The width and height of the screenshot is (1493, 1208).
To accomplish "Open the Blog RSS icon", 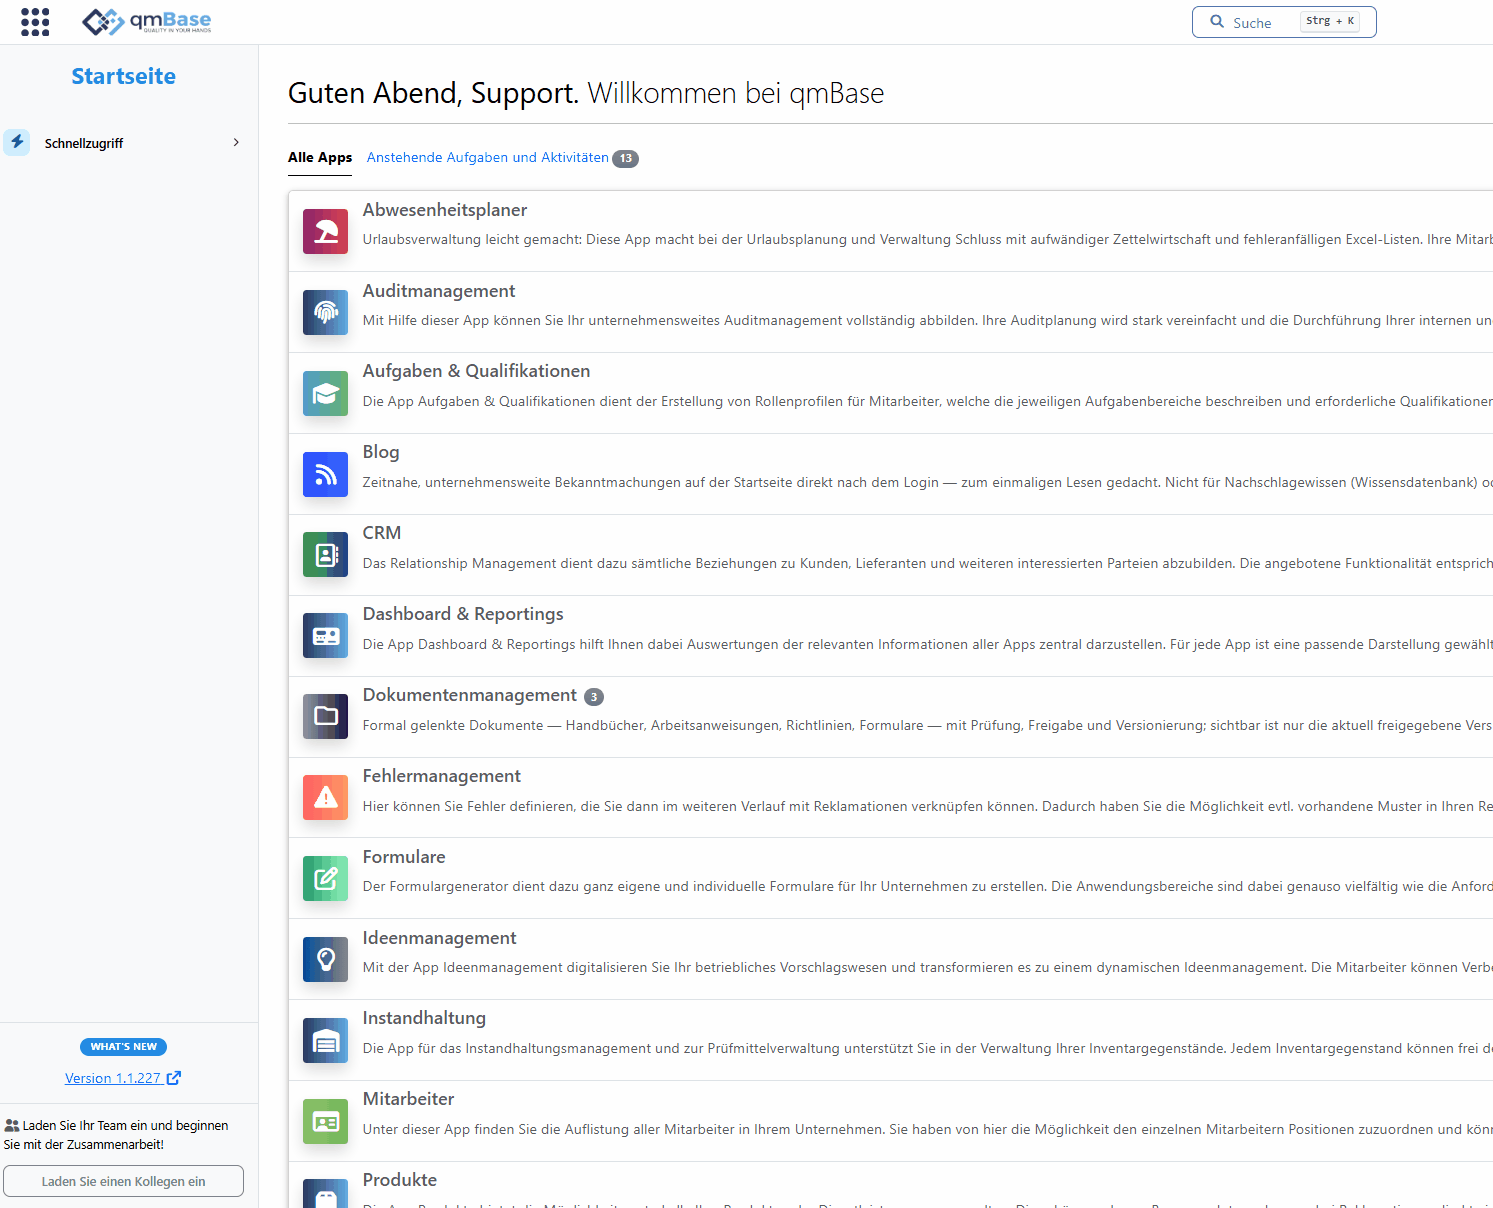I will (x=325, y=474).
